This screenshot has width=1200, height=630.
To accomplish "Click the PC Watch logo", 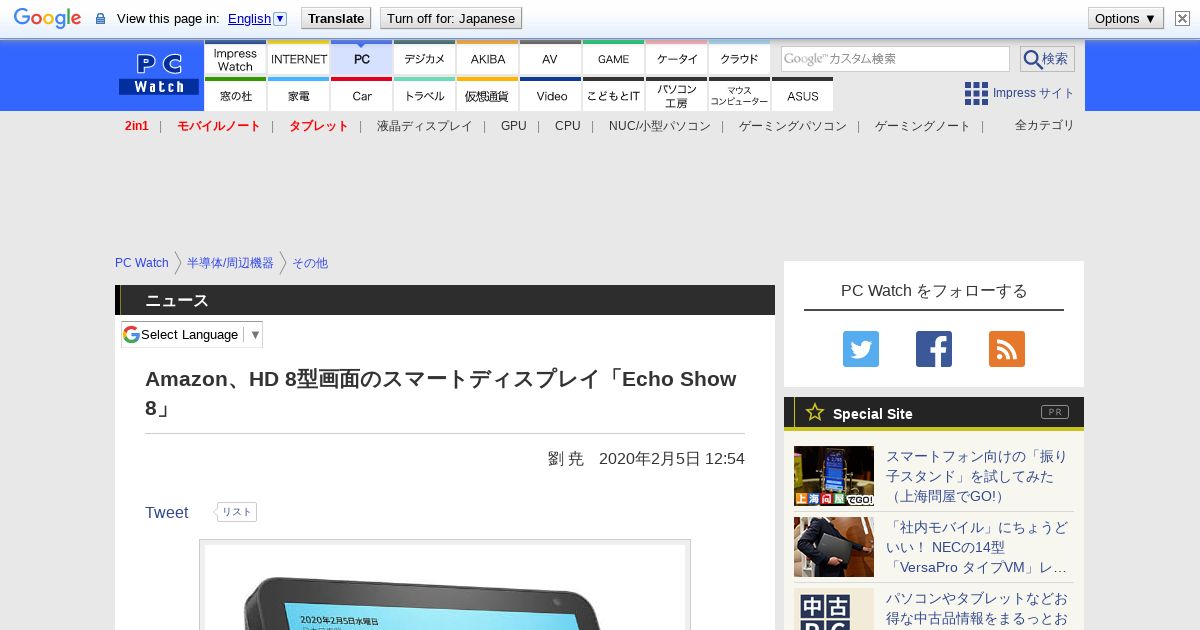I will [x=159, y=74].
